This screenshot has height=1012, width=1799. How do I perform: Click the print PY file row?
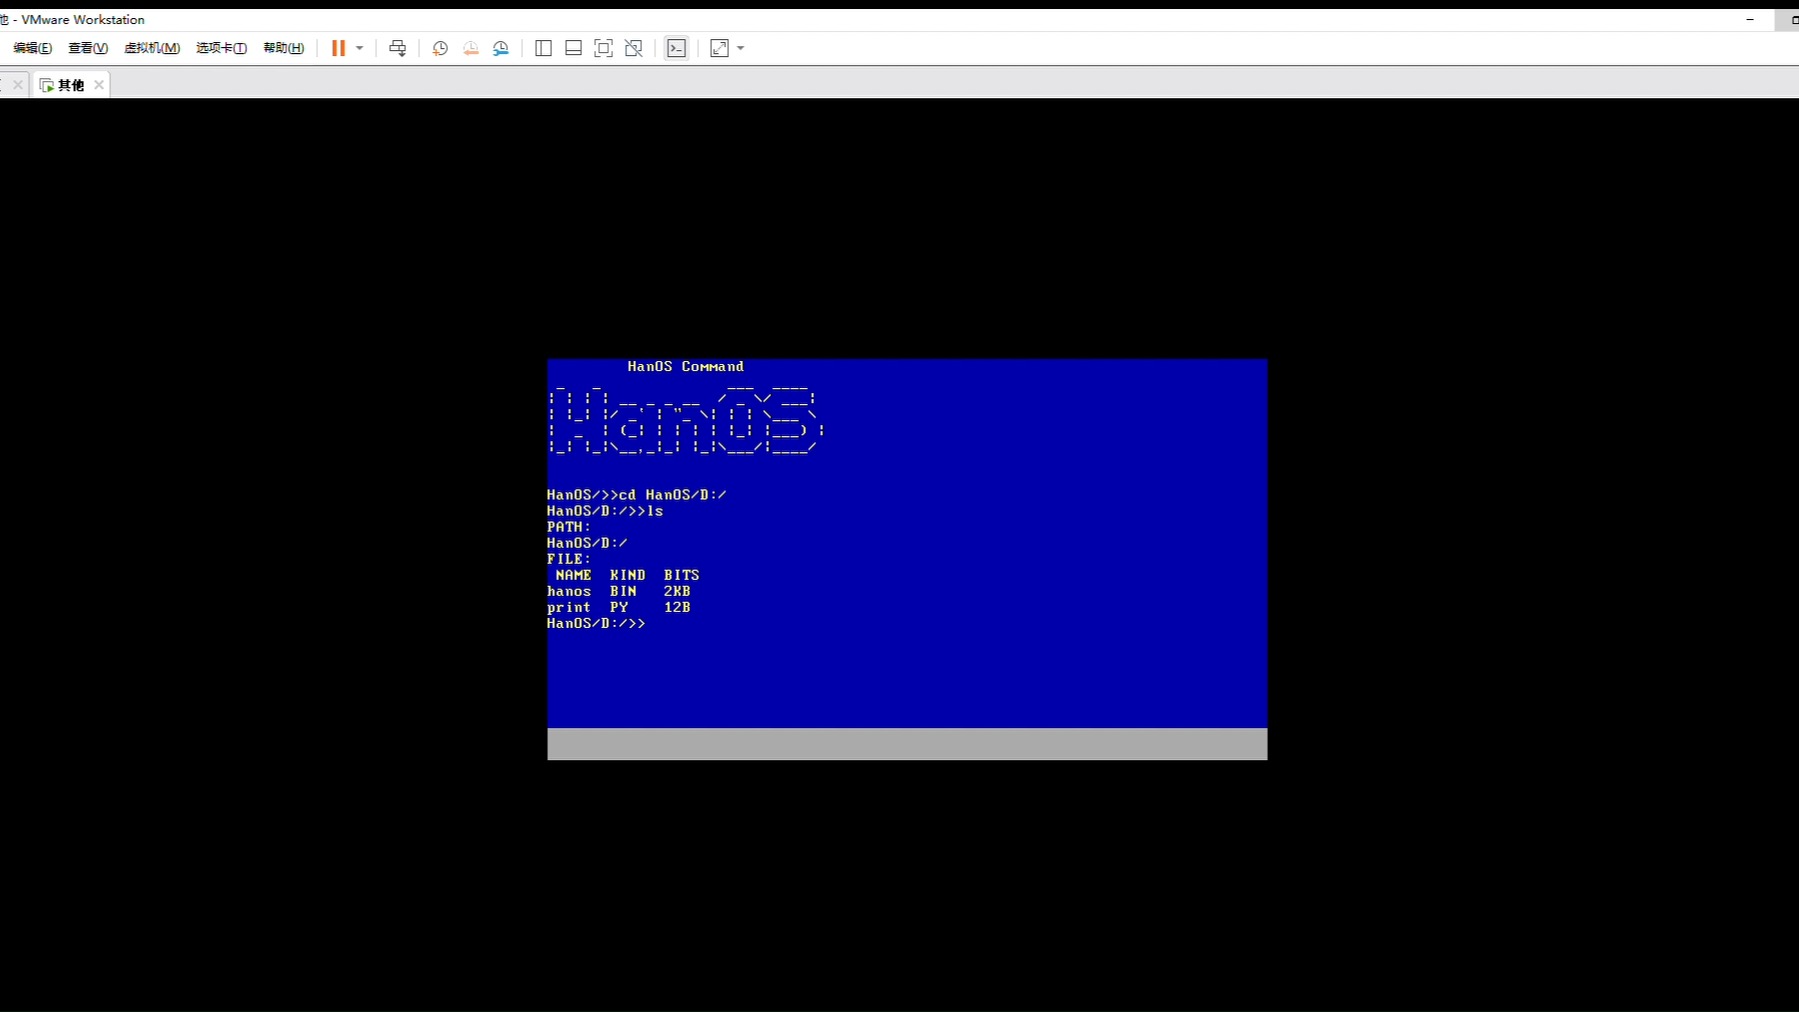[x=619, y=607]
